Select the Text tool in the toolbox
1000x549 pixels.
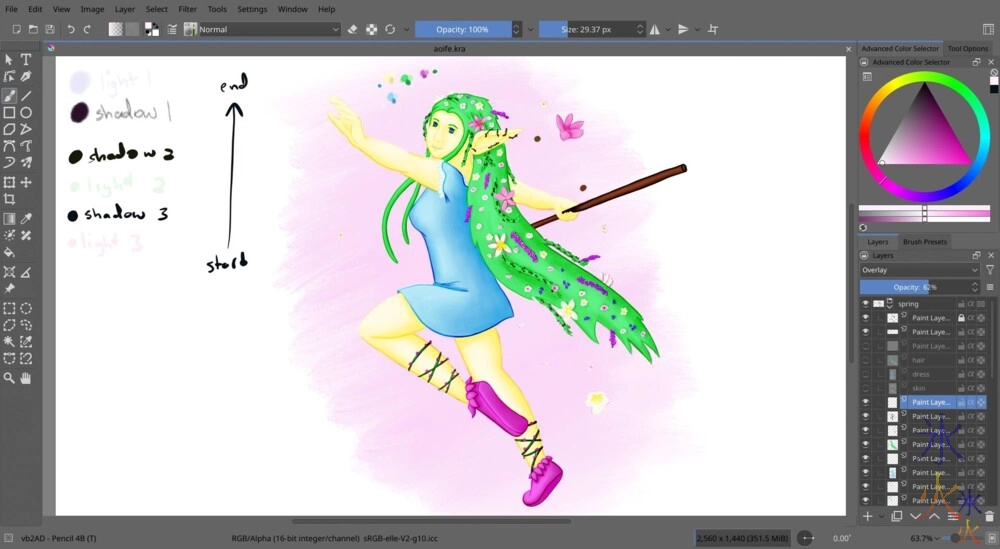[x=26, y=60]
